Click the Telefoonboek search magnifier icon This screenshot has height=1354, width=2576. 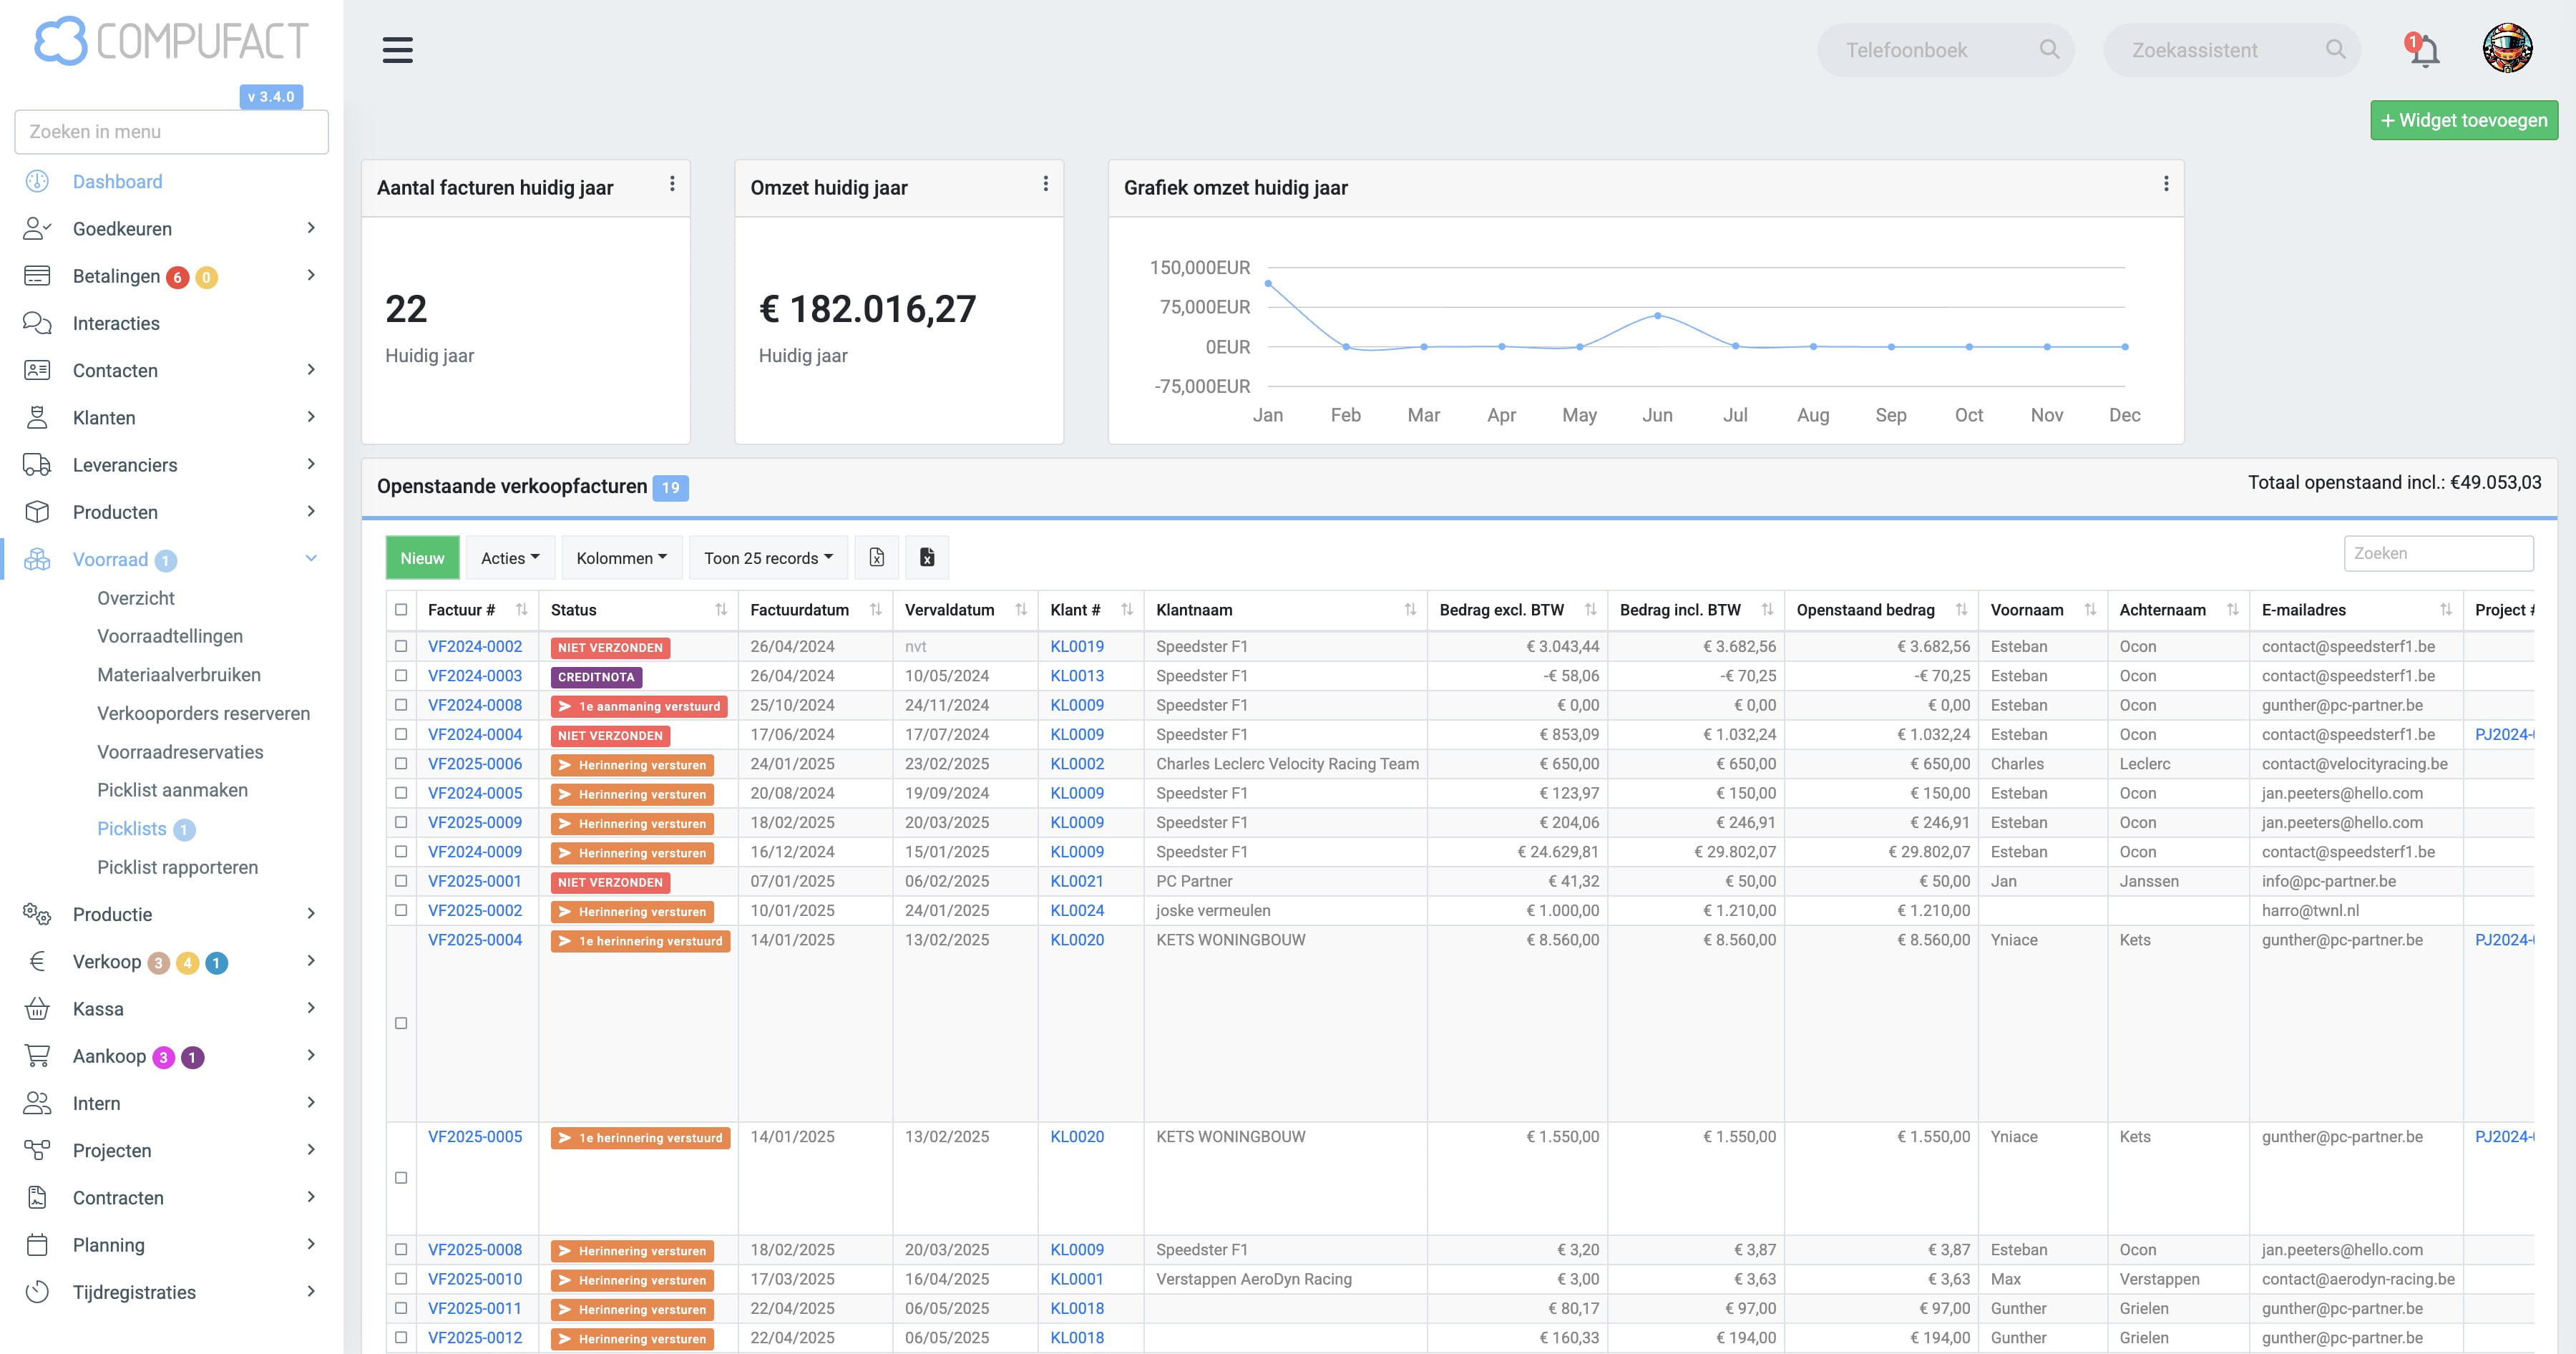2049,49
